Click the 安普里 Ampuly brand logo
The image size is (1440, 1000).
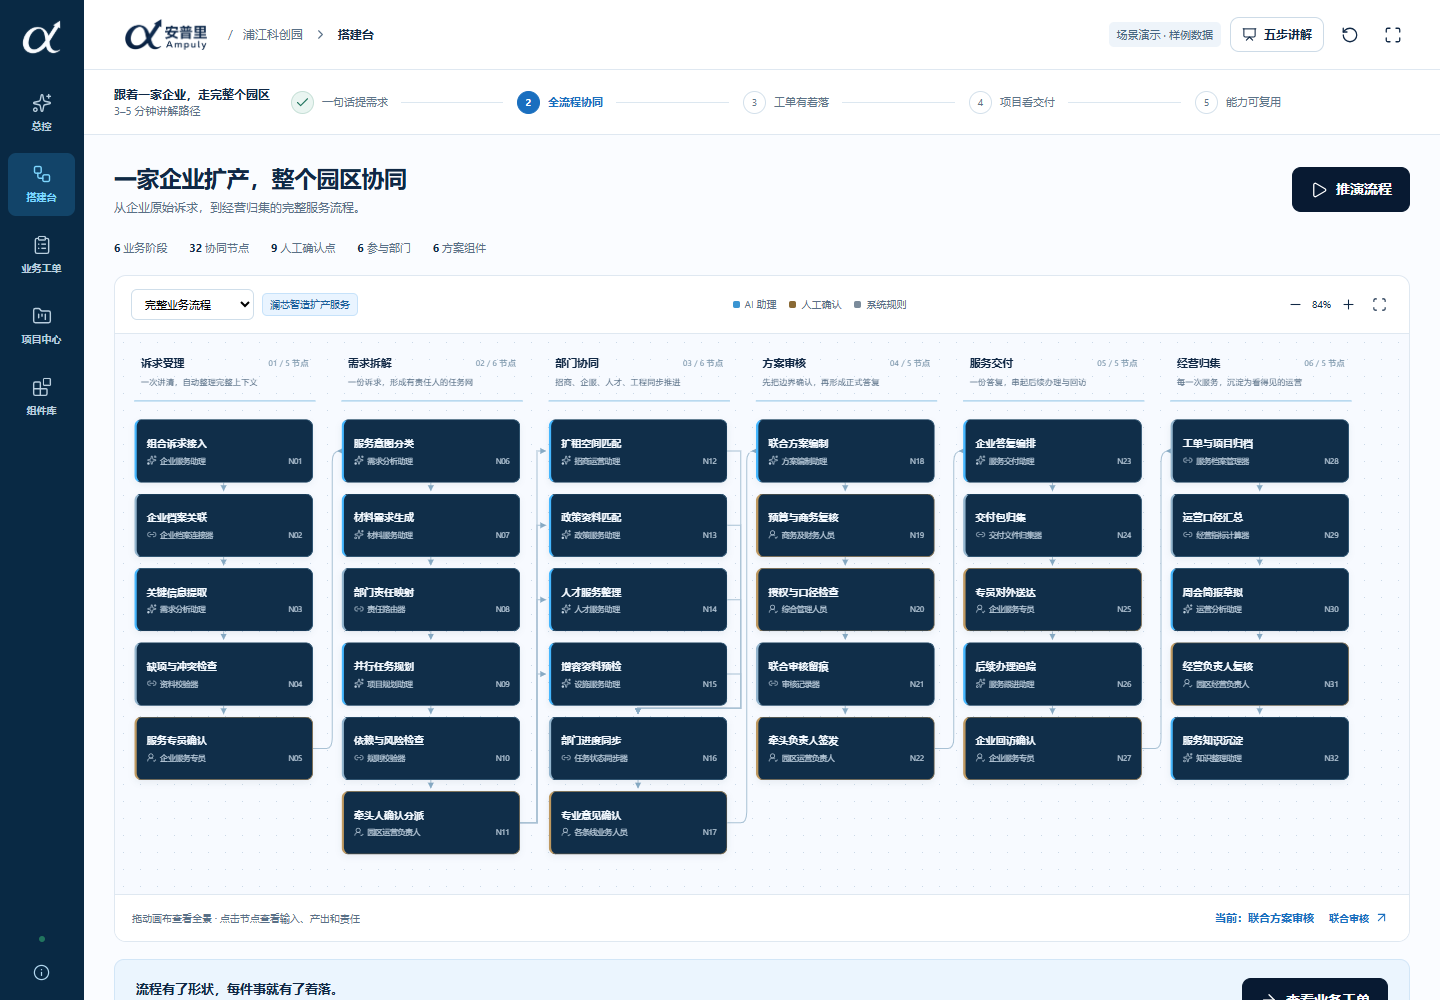(166, 36)
